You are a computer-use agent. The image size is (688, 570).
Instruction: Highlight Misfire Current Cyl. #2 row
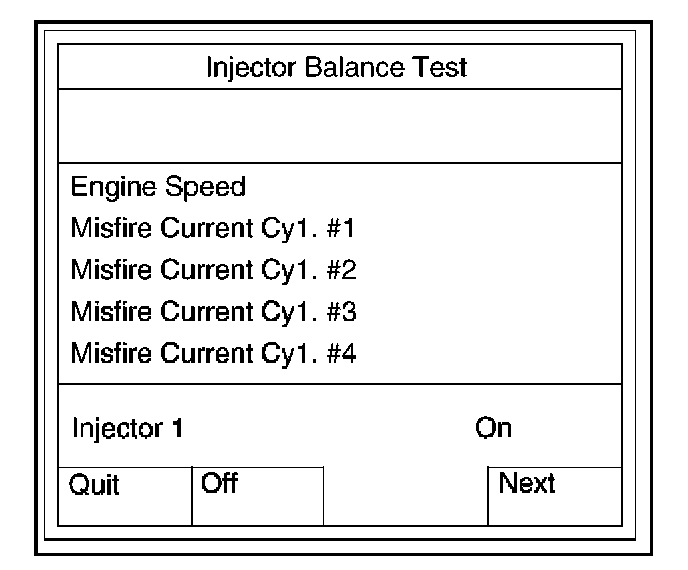click(x=214, y=271)
